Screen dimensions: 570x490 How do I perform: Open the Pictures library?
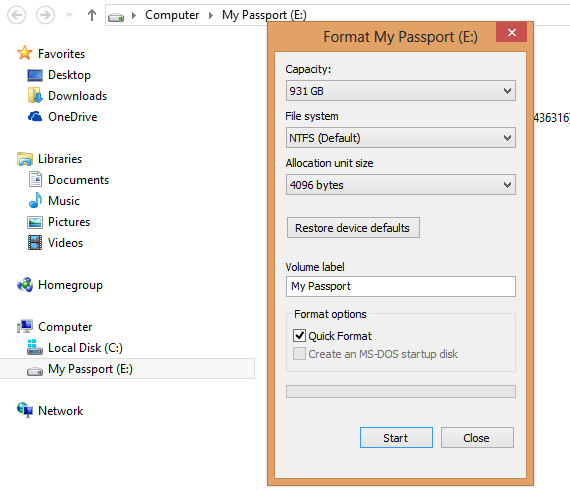tap(69, 222)
